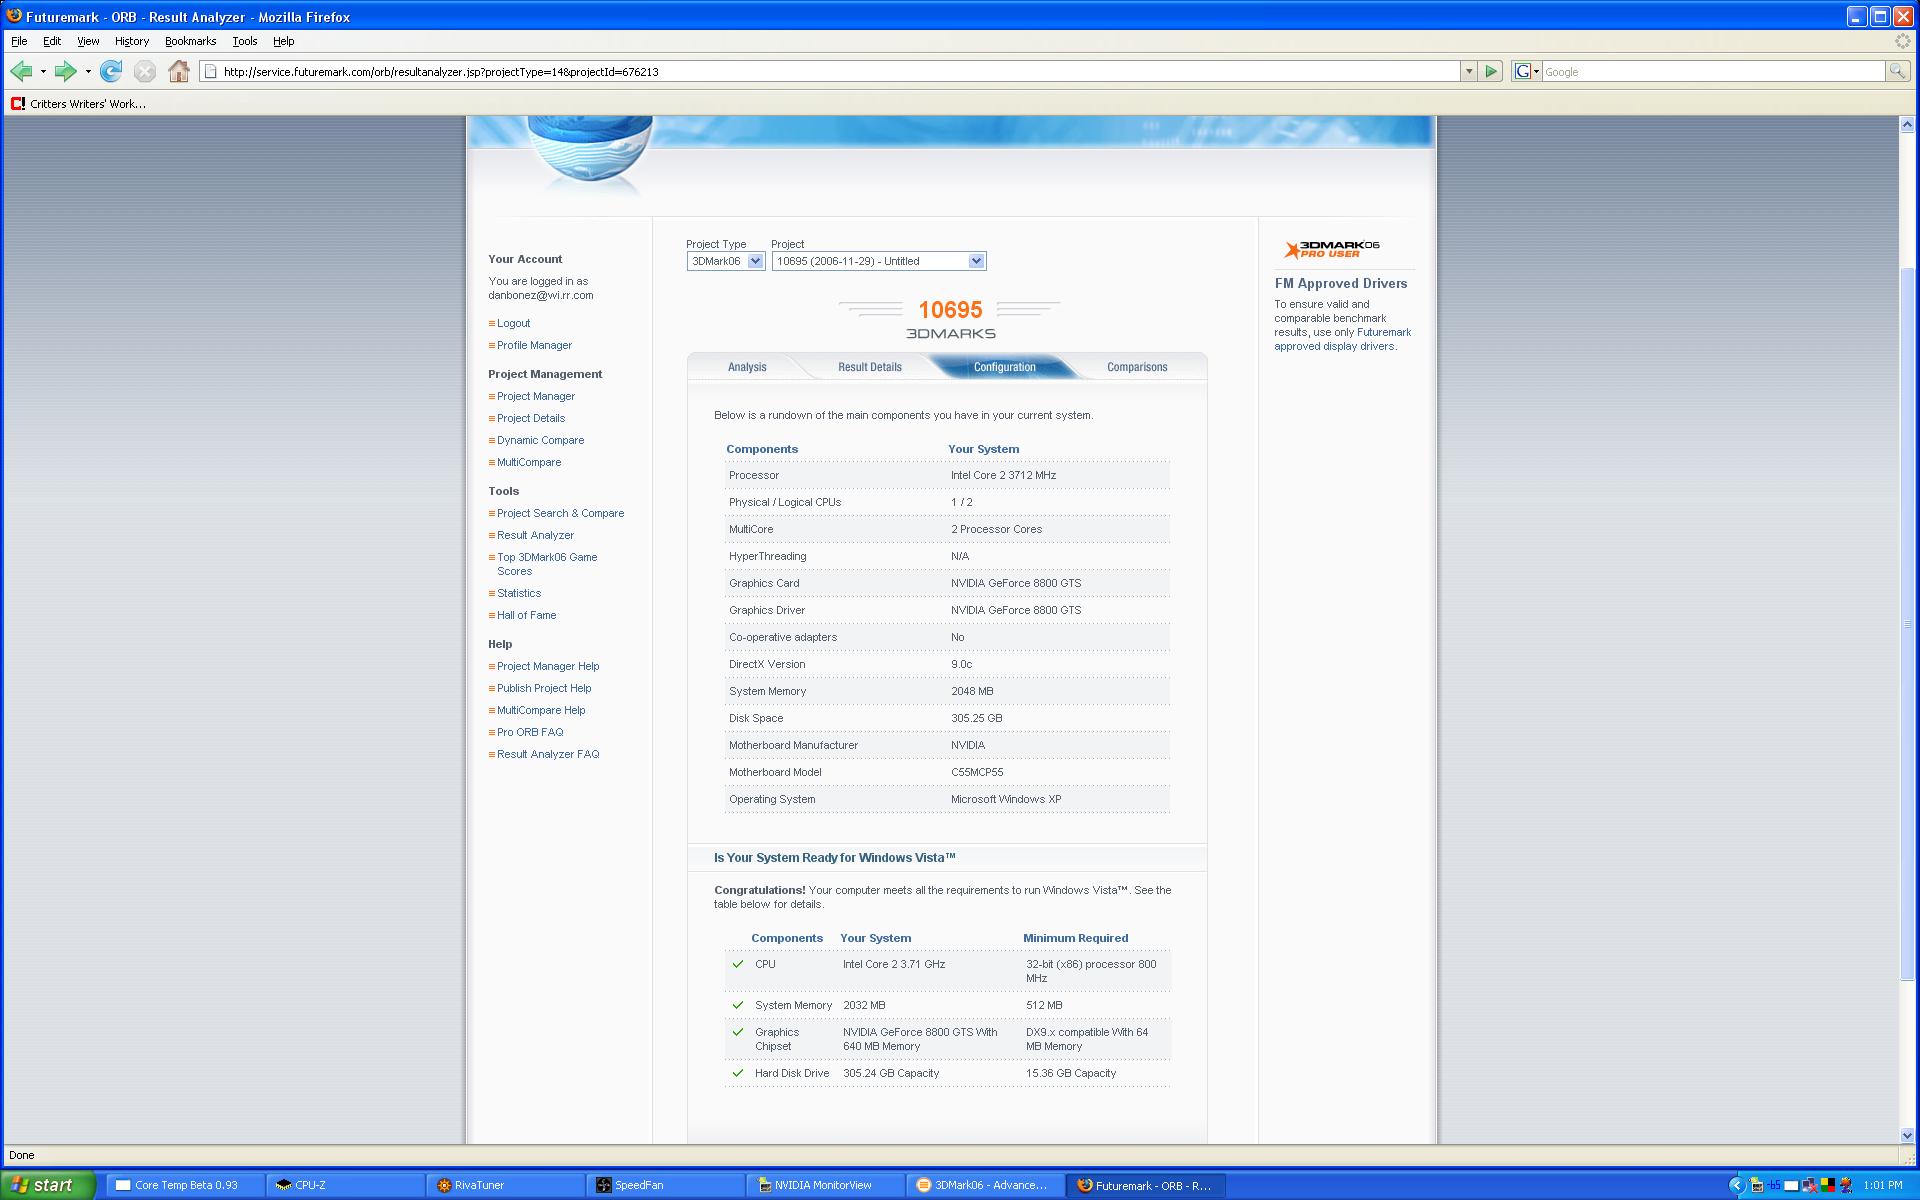The height and width of the screenshot is (1200, 1920).
Task: Open Dynamic Compare link
Action: click(541, 440)
